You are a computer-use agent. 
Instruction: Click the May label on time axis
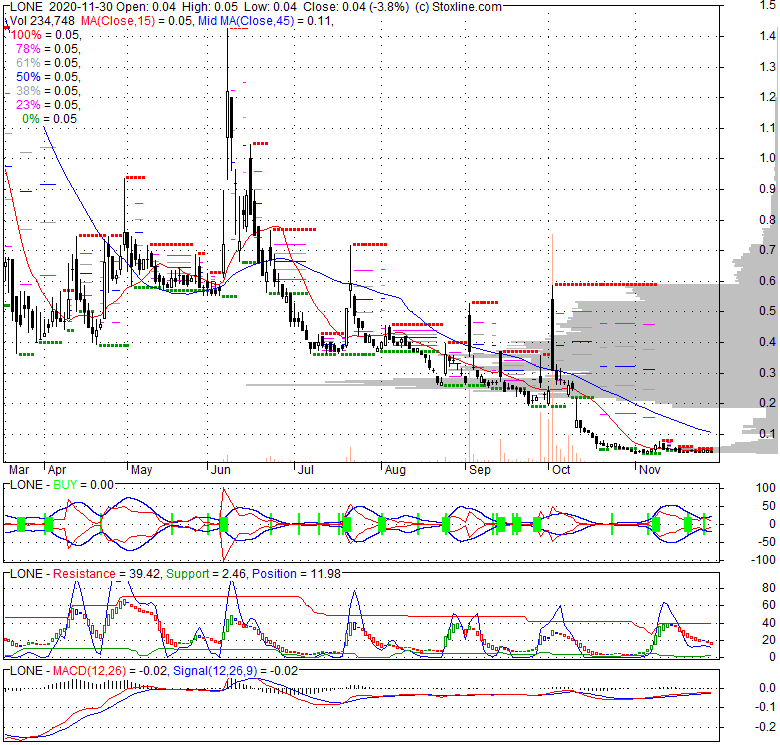click(142, 470)
